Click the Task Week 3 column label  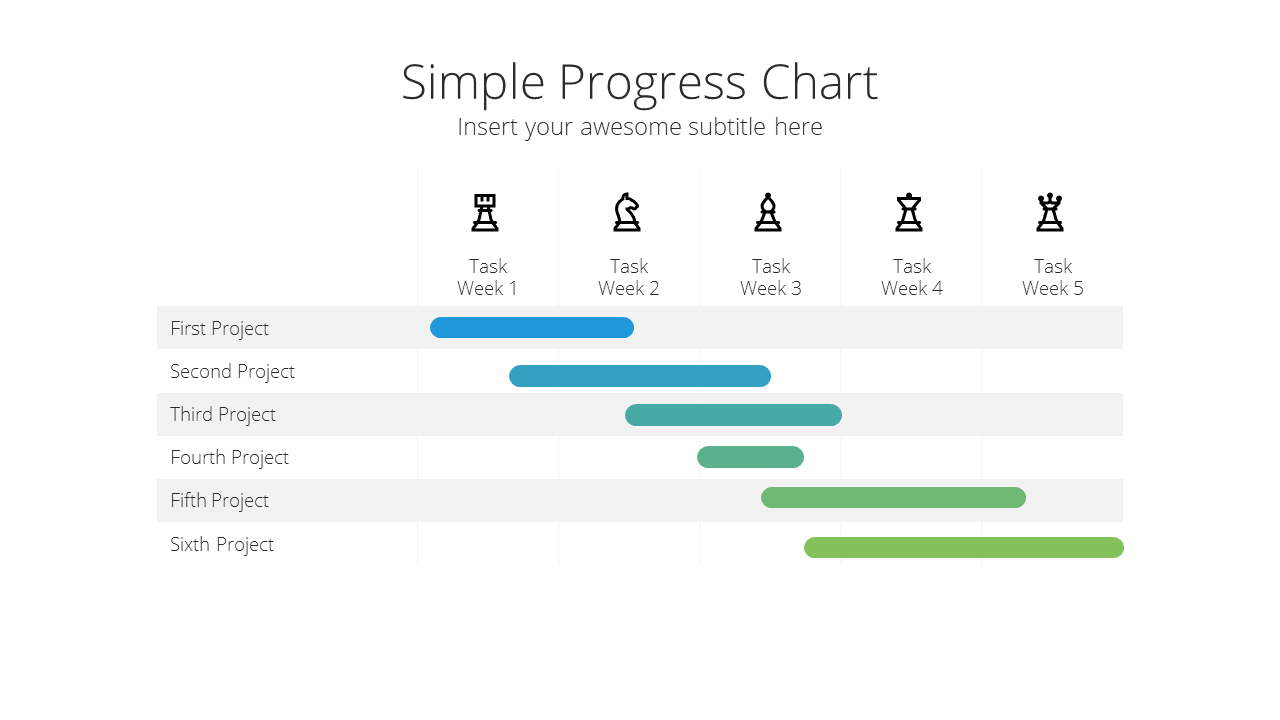tap(771, 277)
